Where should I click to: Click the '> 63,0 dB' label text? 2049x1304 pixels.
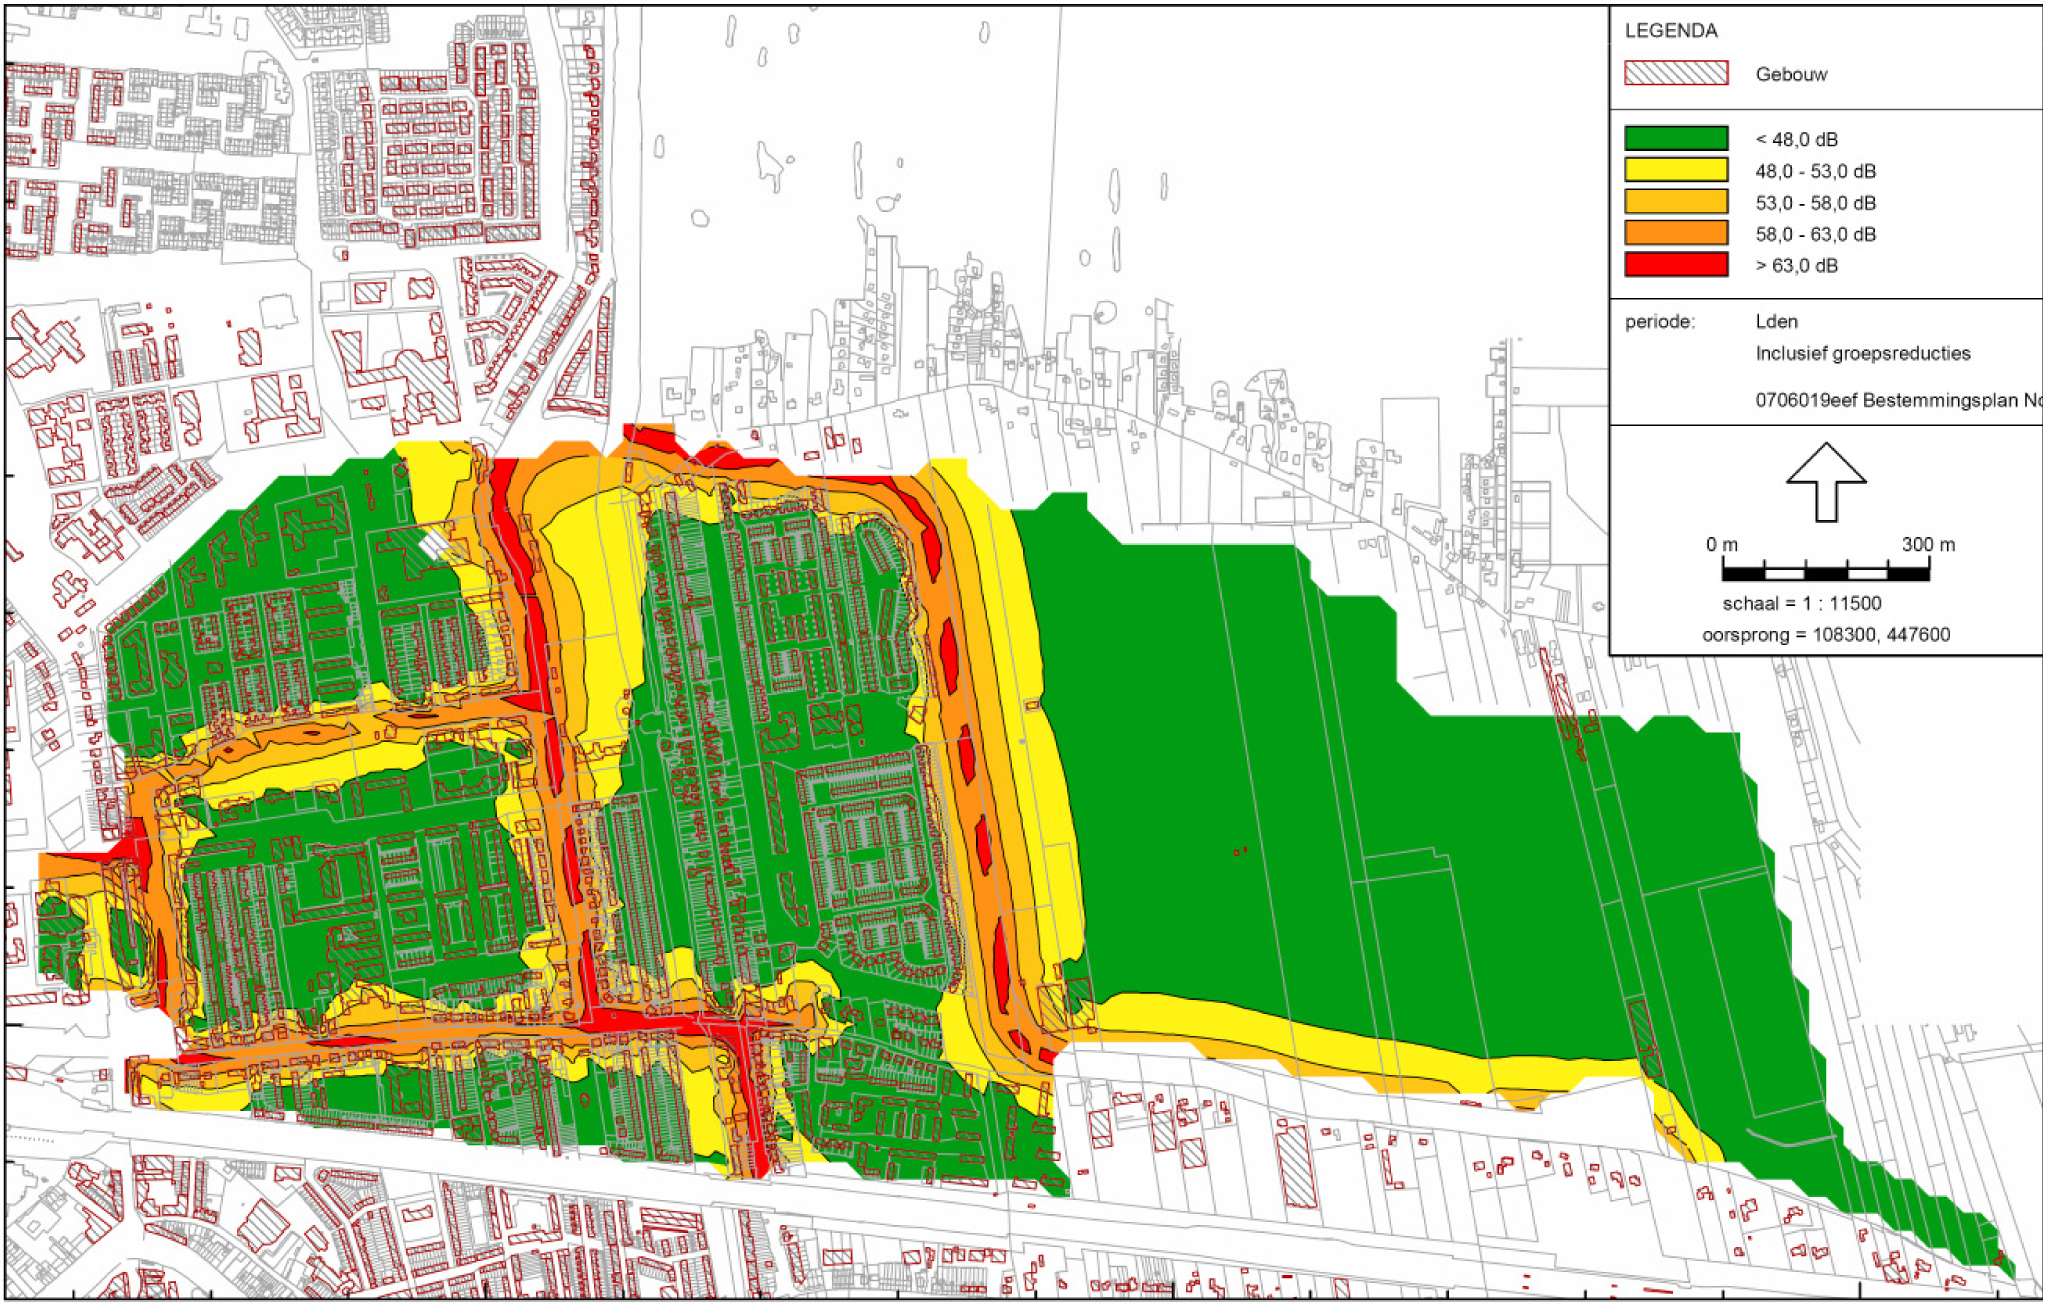click(x=1796, y=265)
